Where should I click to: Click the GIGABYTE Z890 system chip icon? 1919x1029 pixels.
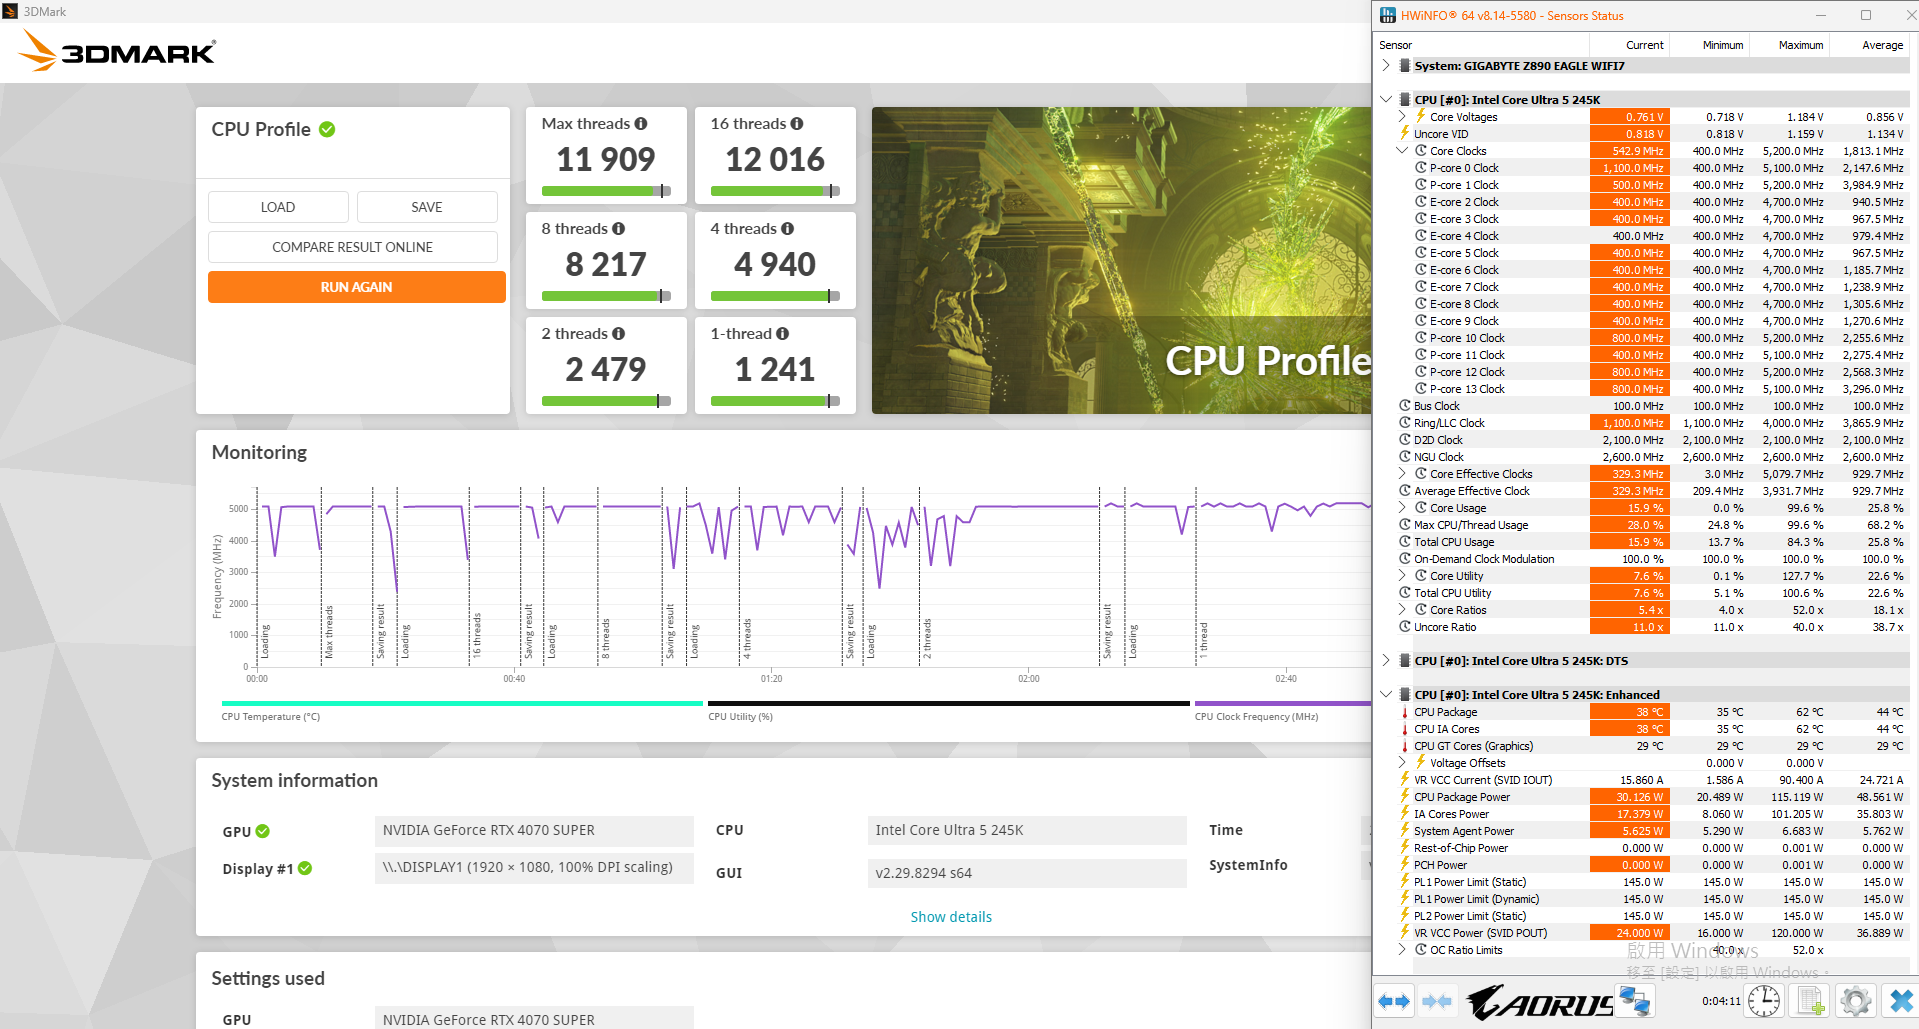1405,66
